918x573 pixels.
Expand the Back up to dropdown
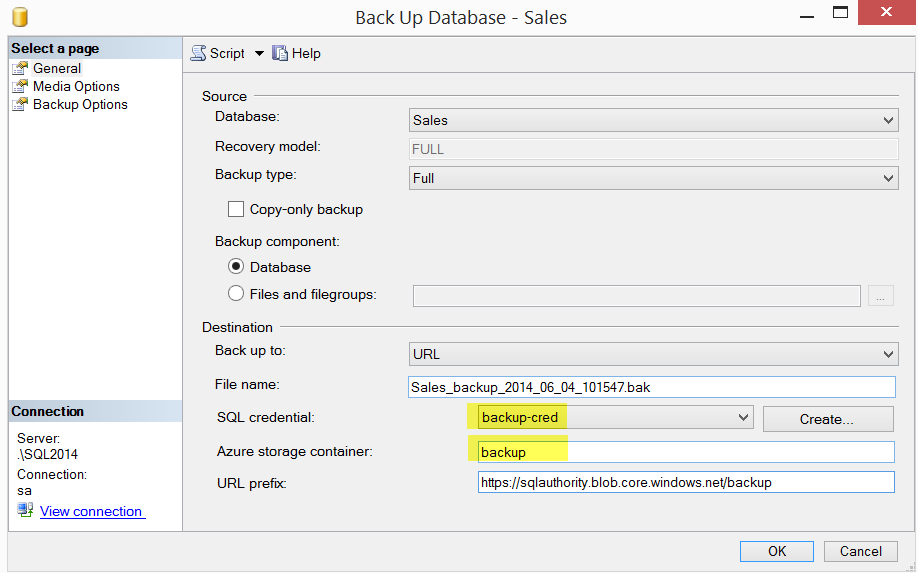(x=653, y=354)
